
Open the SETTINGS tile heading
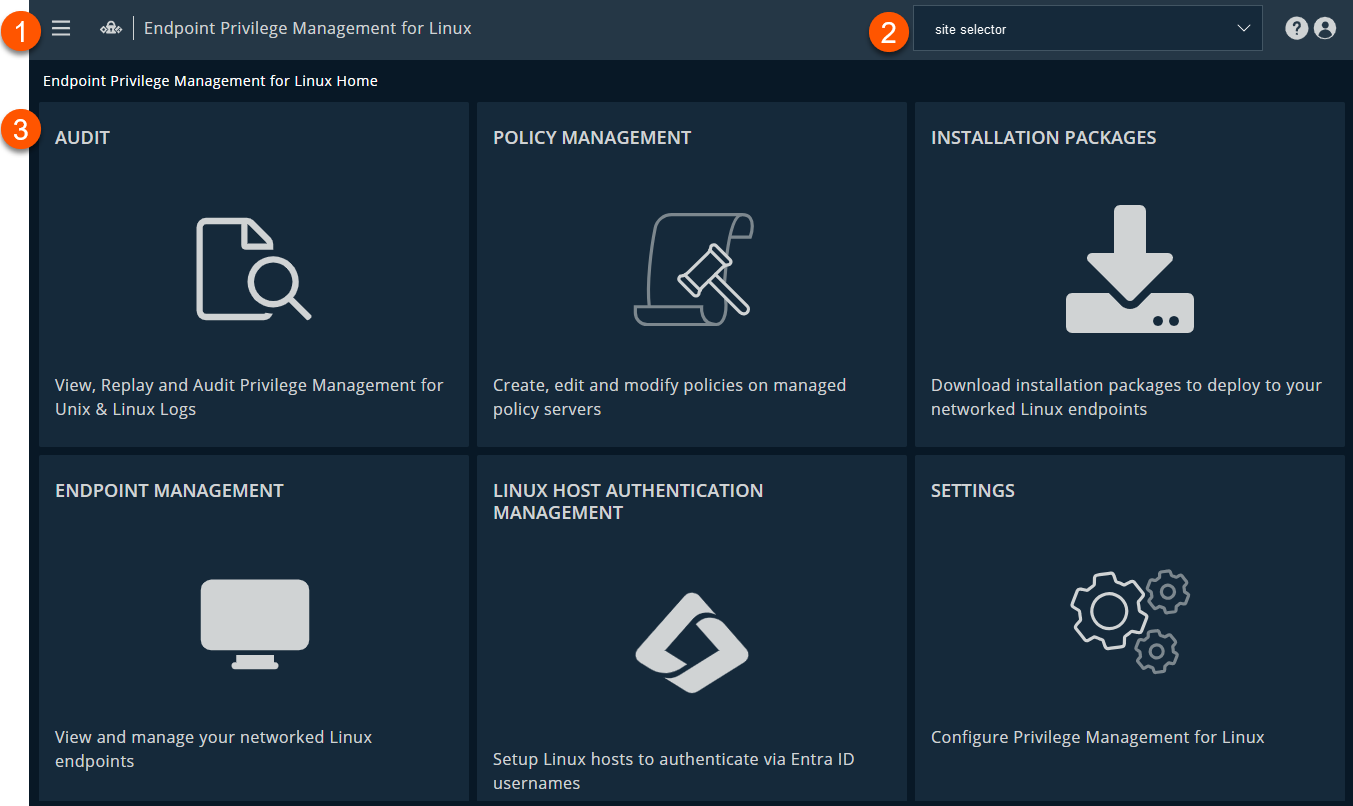click(973, 491)
